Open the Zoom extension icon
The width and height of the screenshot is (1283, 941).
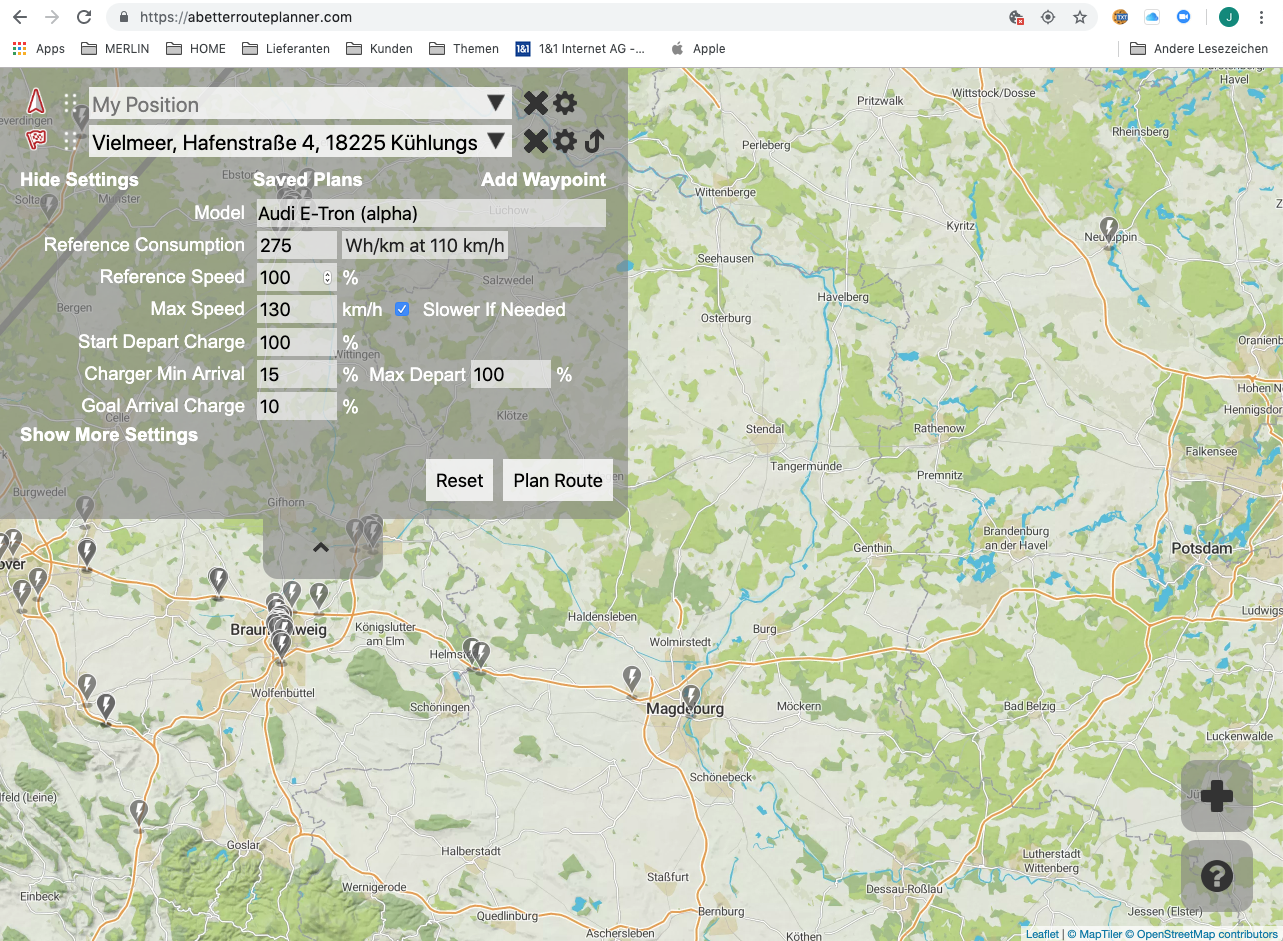point(1183,17)
